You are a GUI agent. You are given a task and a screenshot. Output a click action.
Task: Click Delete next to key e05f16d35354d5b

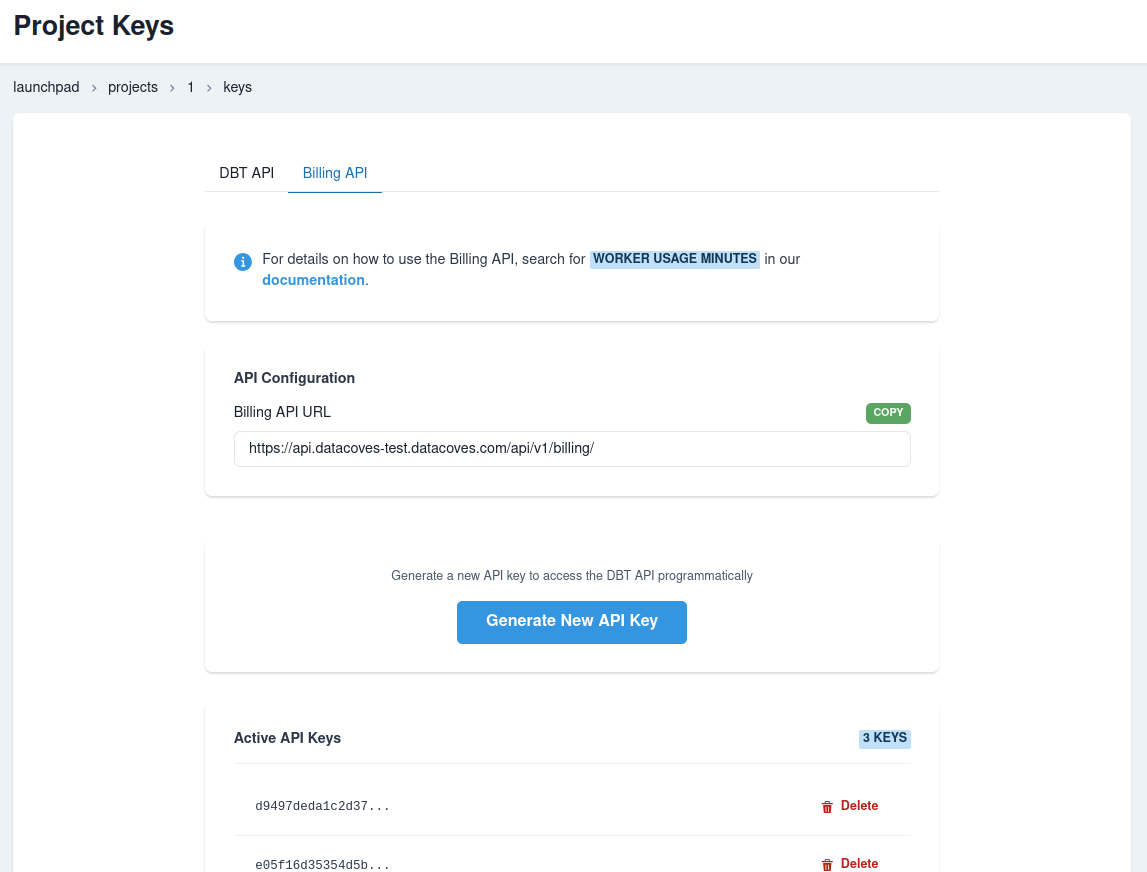click(x=859, y=864)
